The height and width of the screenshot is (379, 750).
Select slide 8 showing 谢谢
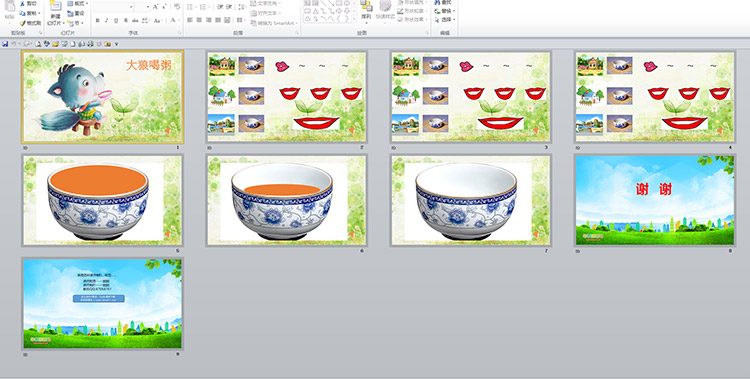655,201
